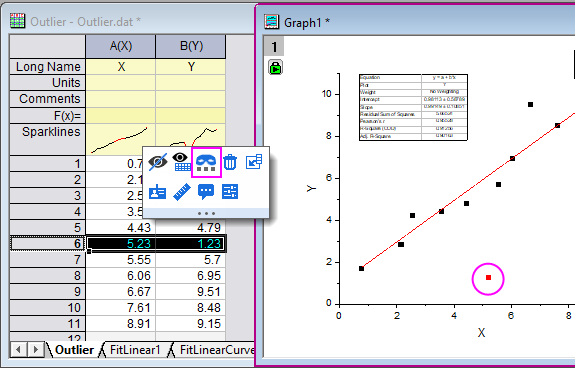This screenshot has height=368, width=575.
Task: Click the F(x)= cell under column A(X)
Action: (x=121, y=115)
